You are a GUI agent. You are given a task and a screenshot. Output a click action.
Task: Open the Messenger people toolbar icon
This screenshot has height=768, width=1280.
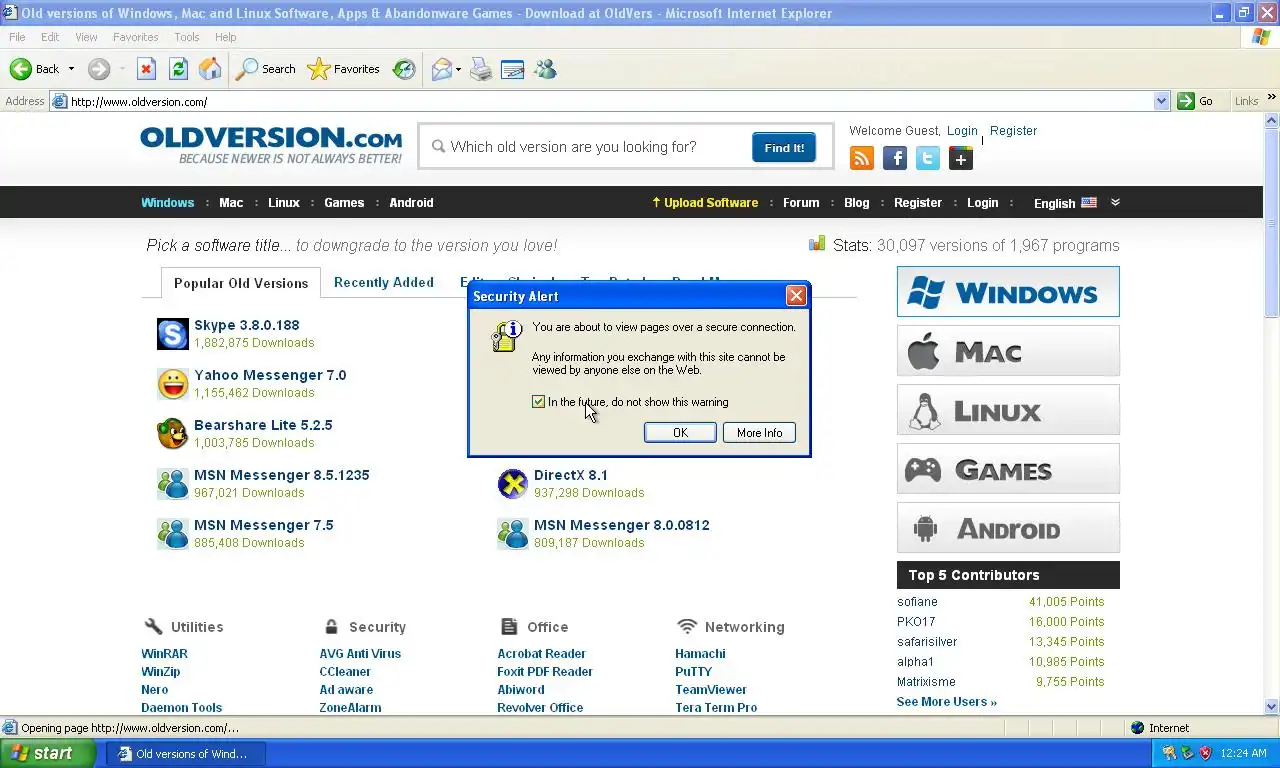click(x=545, y=69)
